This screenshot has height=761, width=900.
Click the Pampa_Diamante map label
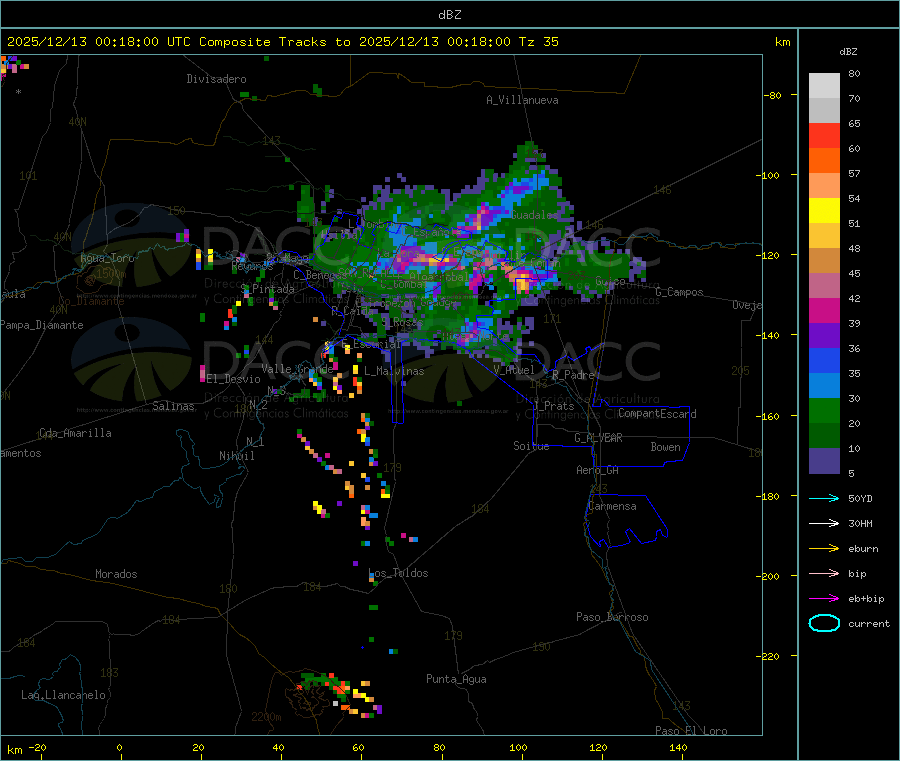tap(42, 325)
